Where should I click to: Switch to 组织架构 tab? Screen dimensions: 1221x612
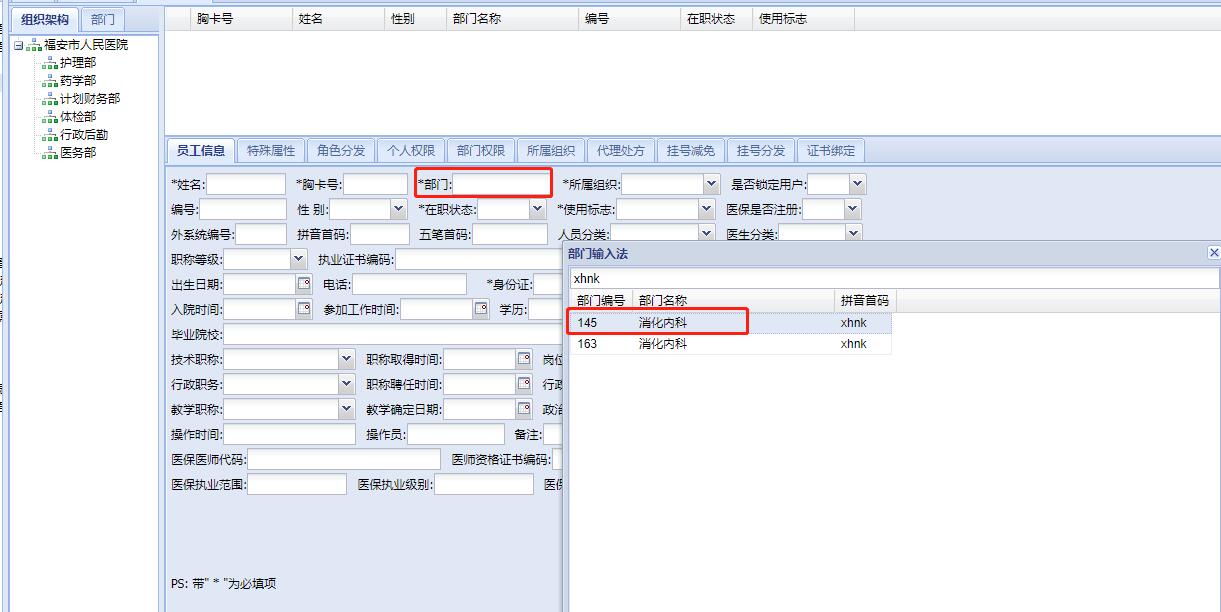pyautogui.click(x=45, y=19)
